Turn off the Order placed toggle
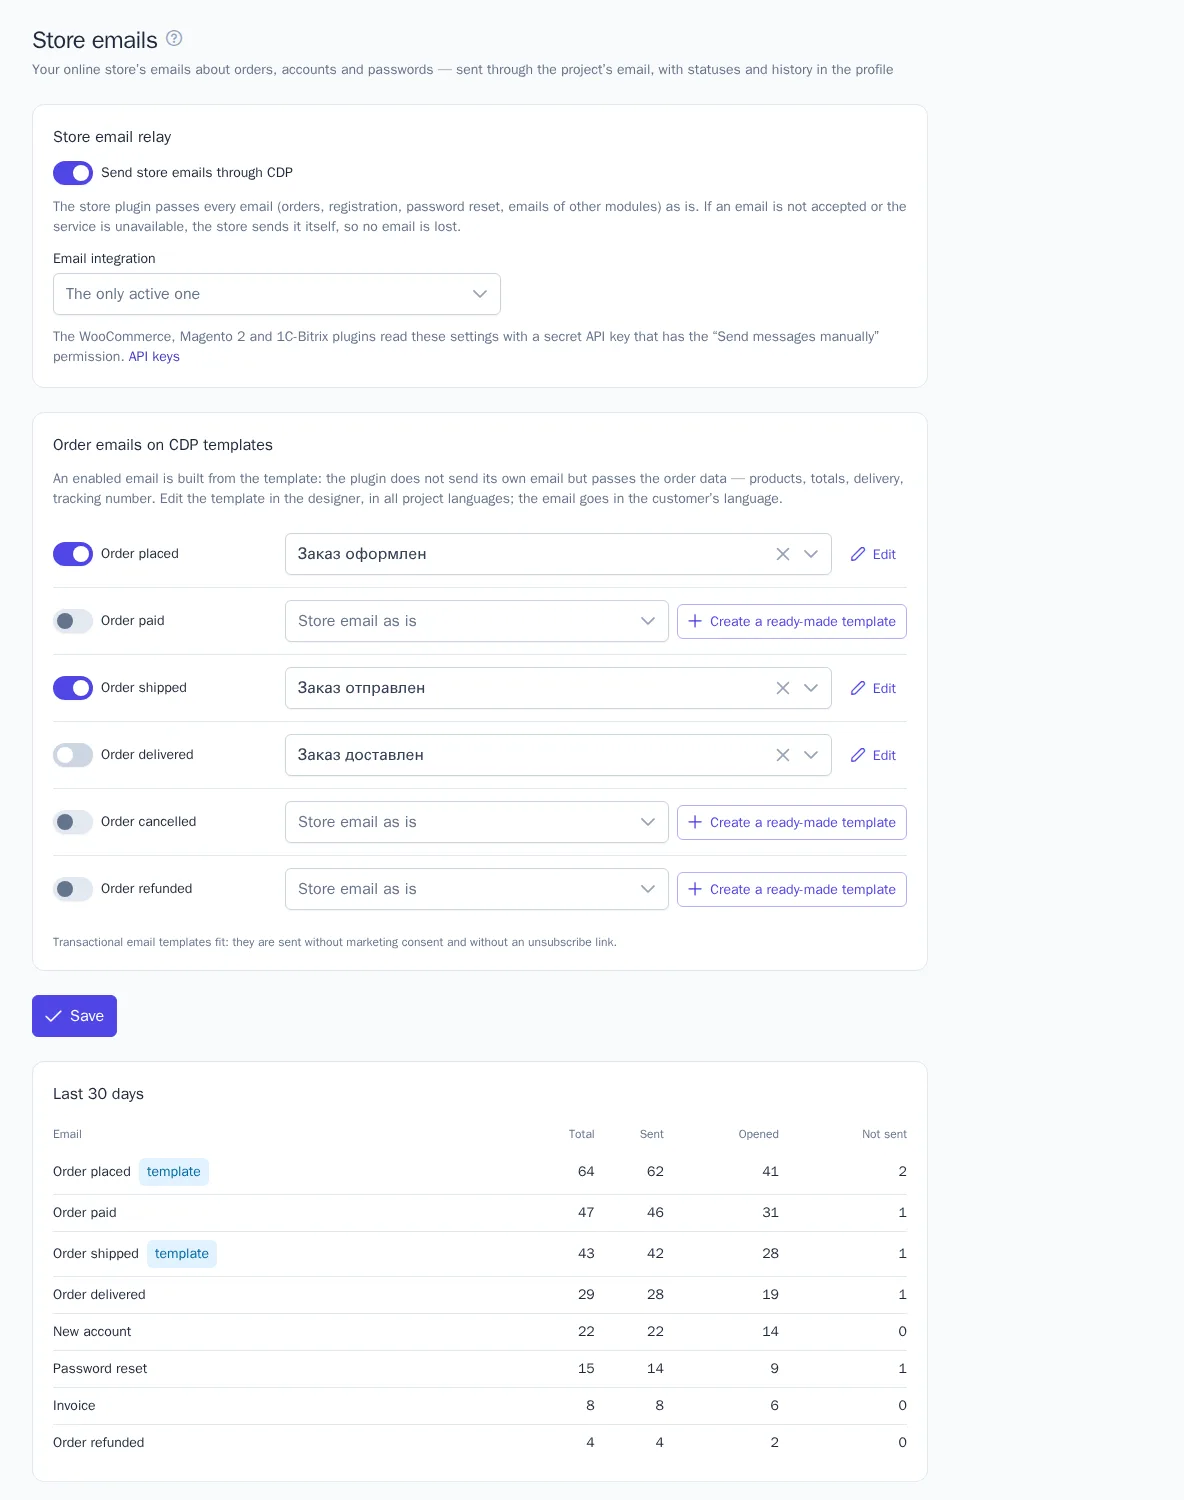The image size is (1184, 1500). [x=73, y=554]
